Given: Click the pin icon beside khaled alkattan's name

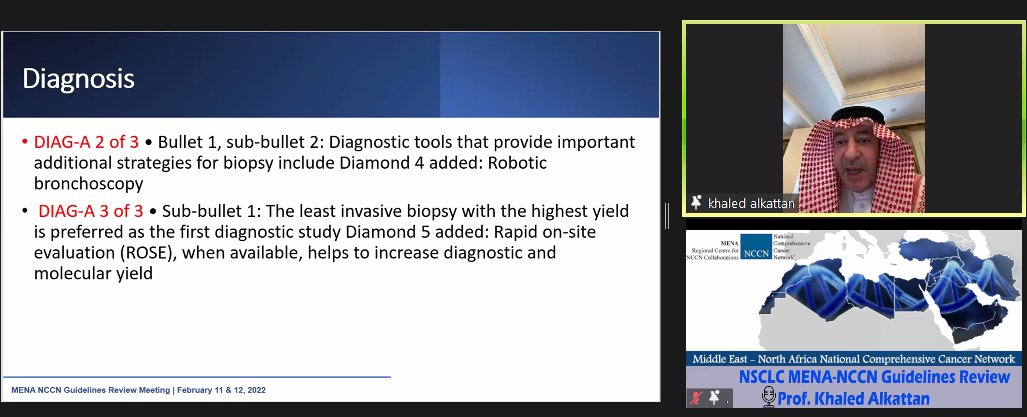Looking at the screenshot, I should [x=696, y=203].
